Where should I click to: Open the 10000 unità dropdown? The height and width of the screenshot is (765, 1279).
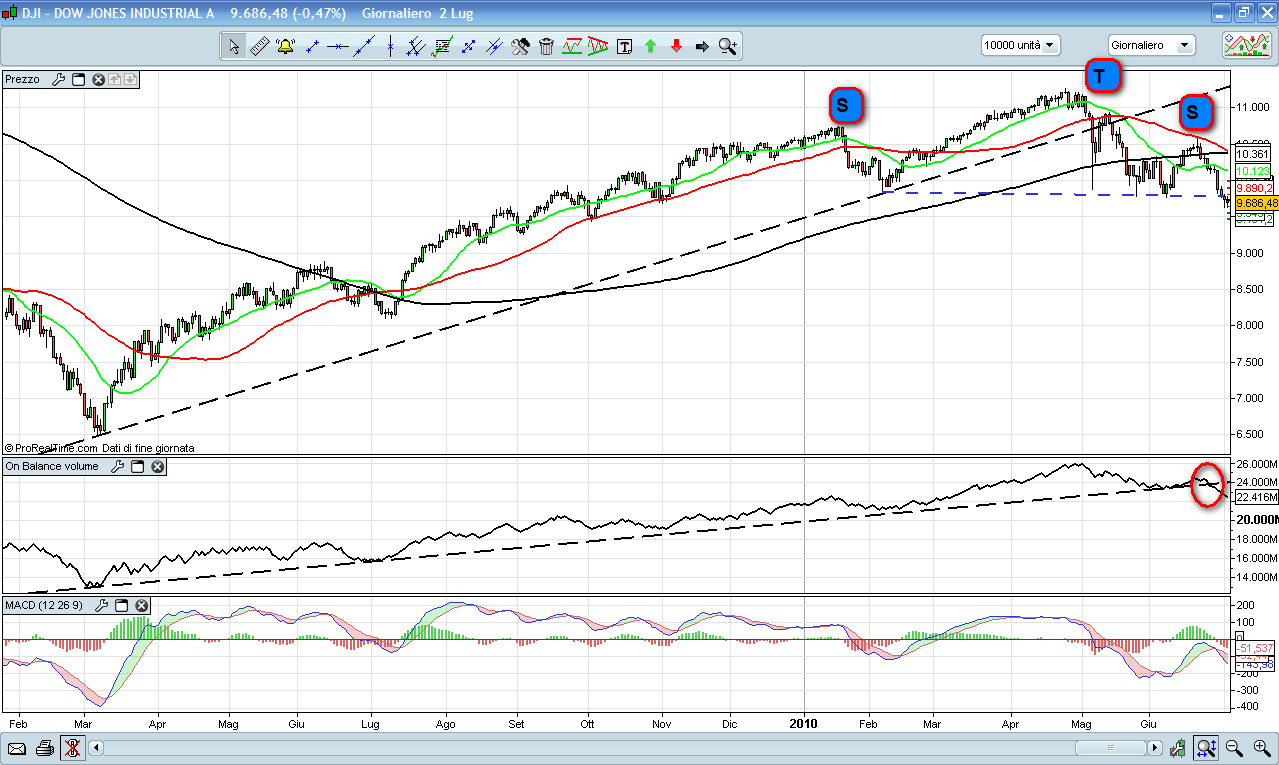point(1020,45)
